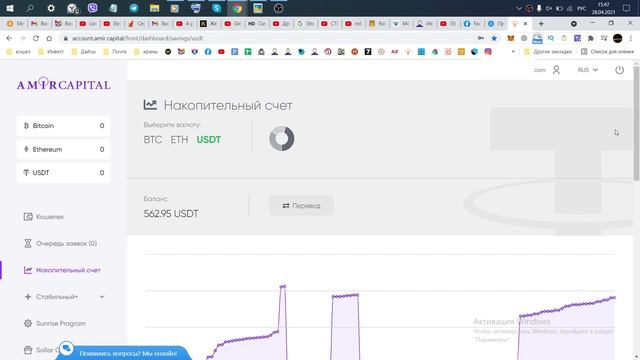Open the Windows Start menu
Viewport: 640px width, 360px height.
coord(10,8)
